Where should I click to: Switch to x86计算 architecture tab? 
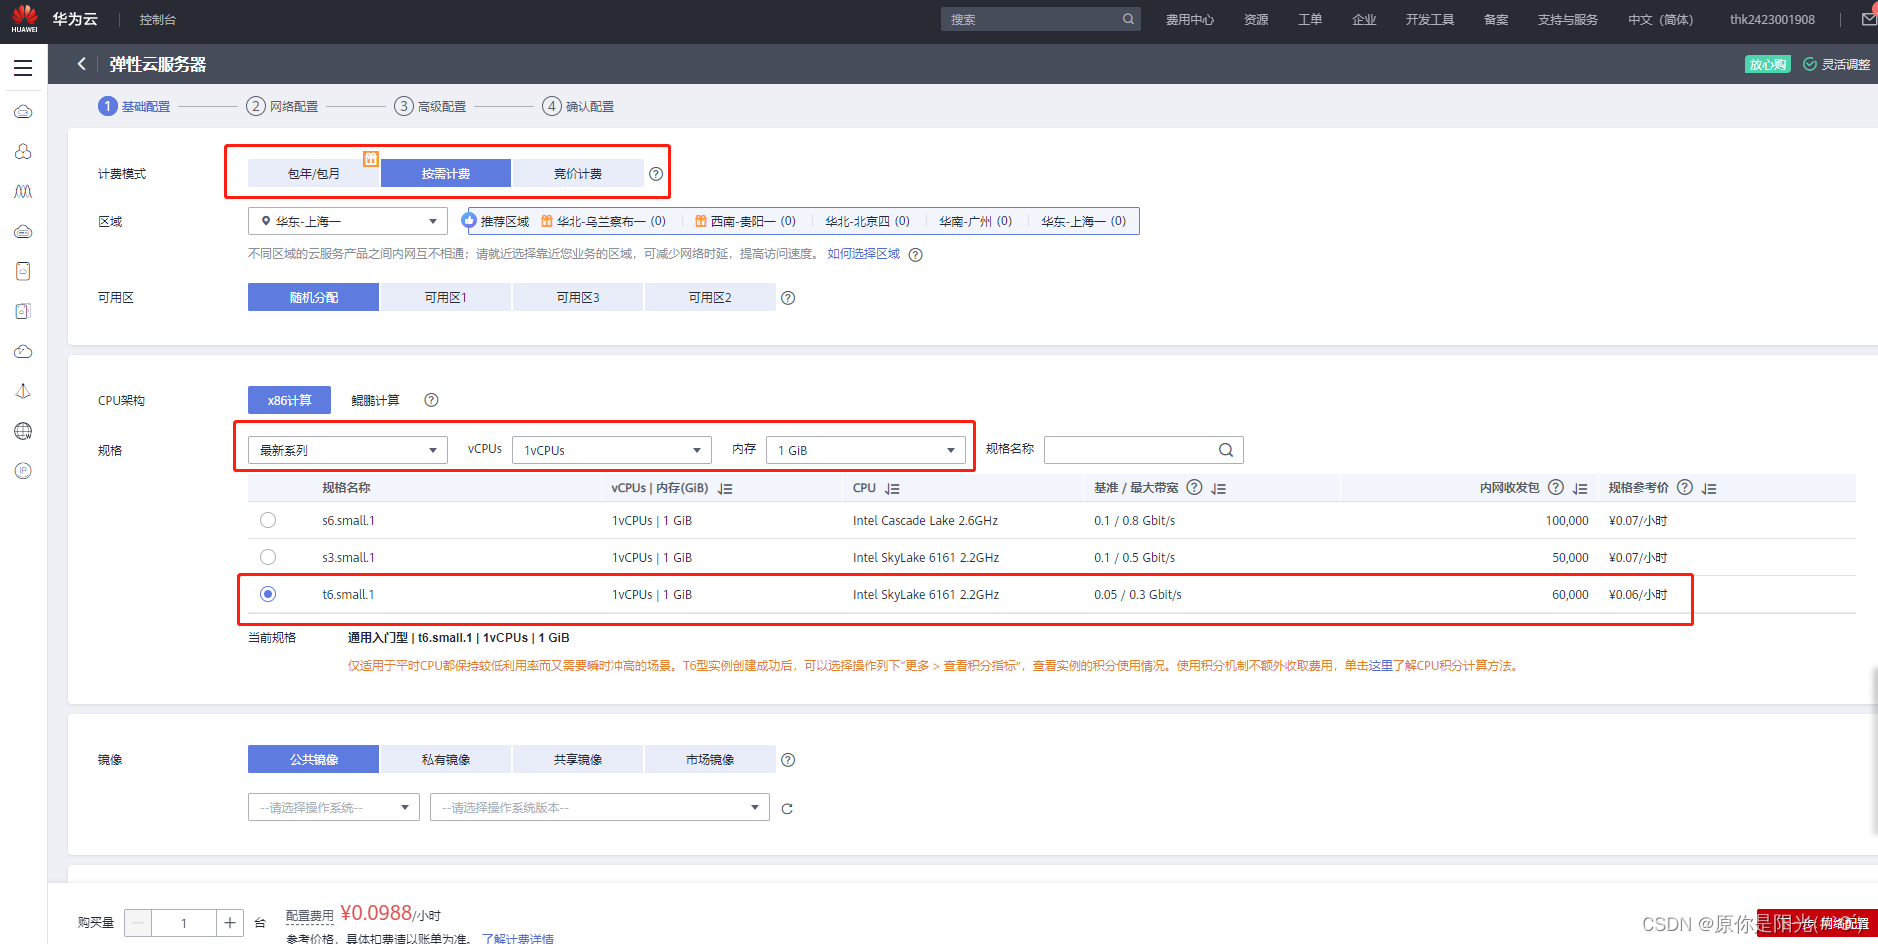pos(289,400)
